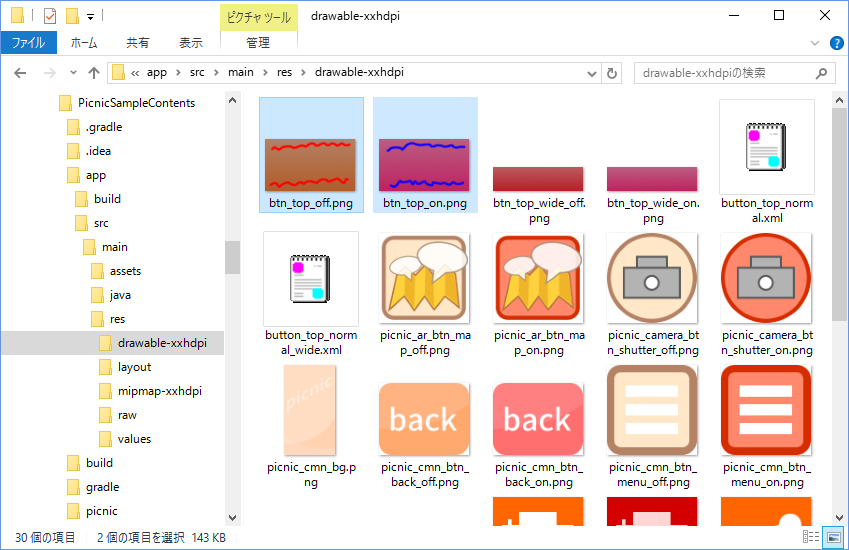Click 'app' in the address breadcrumb
The width and height of the screenshot is (849, 550).
click(157, 73)
